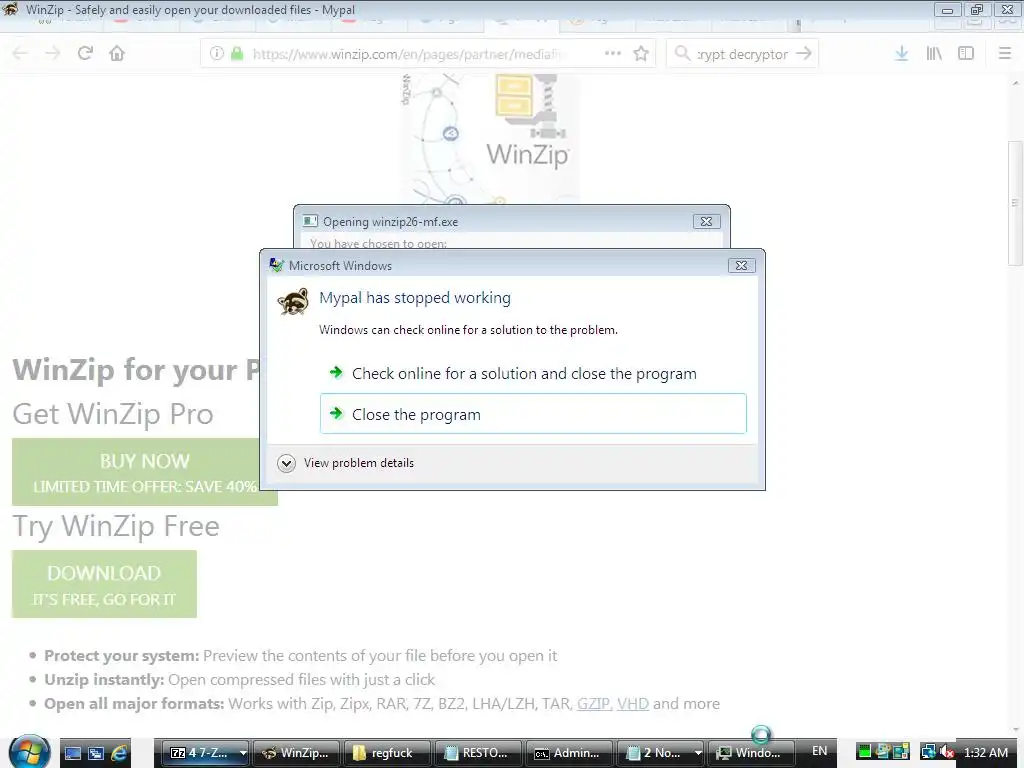The image size is (1024, 768).
Task: Expand View problem details chevron
Action: pos(286,463)
